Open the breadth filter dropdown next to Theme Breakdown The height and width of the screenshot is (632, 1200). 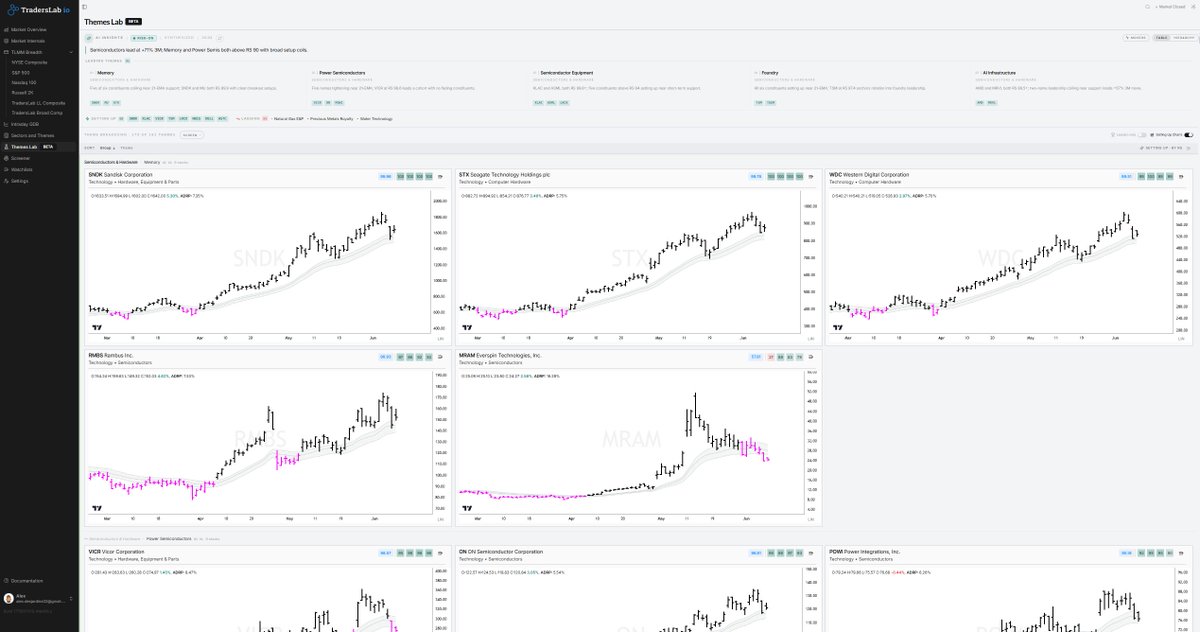(x=191, y=134)
